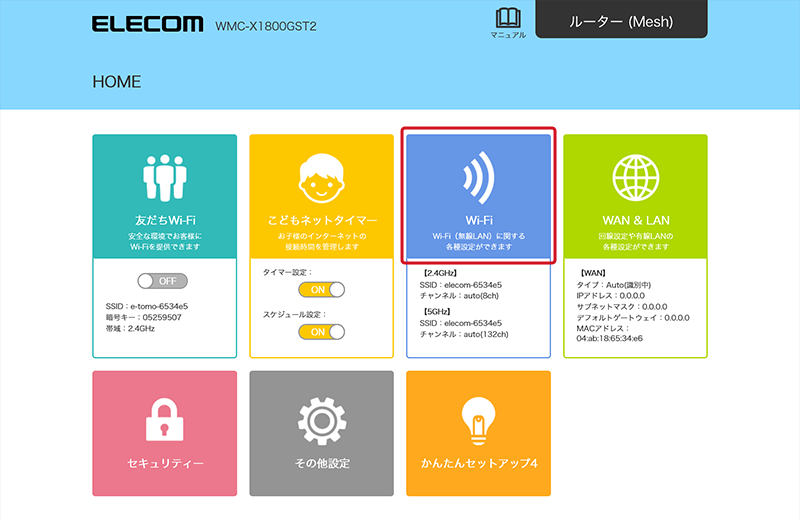This screenshot has height=520, width=800.
Task: Open the その他設定 gear icon
Action: 322,422
